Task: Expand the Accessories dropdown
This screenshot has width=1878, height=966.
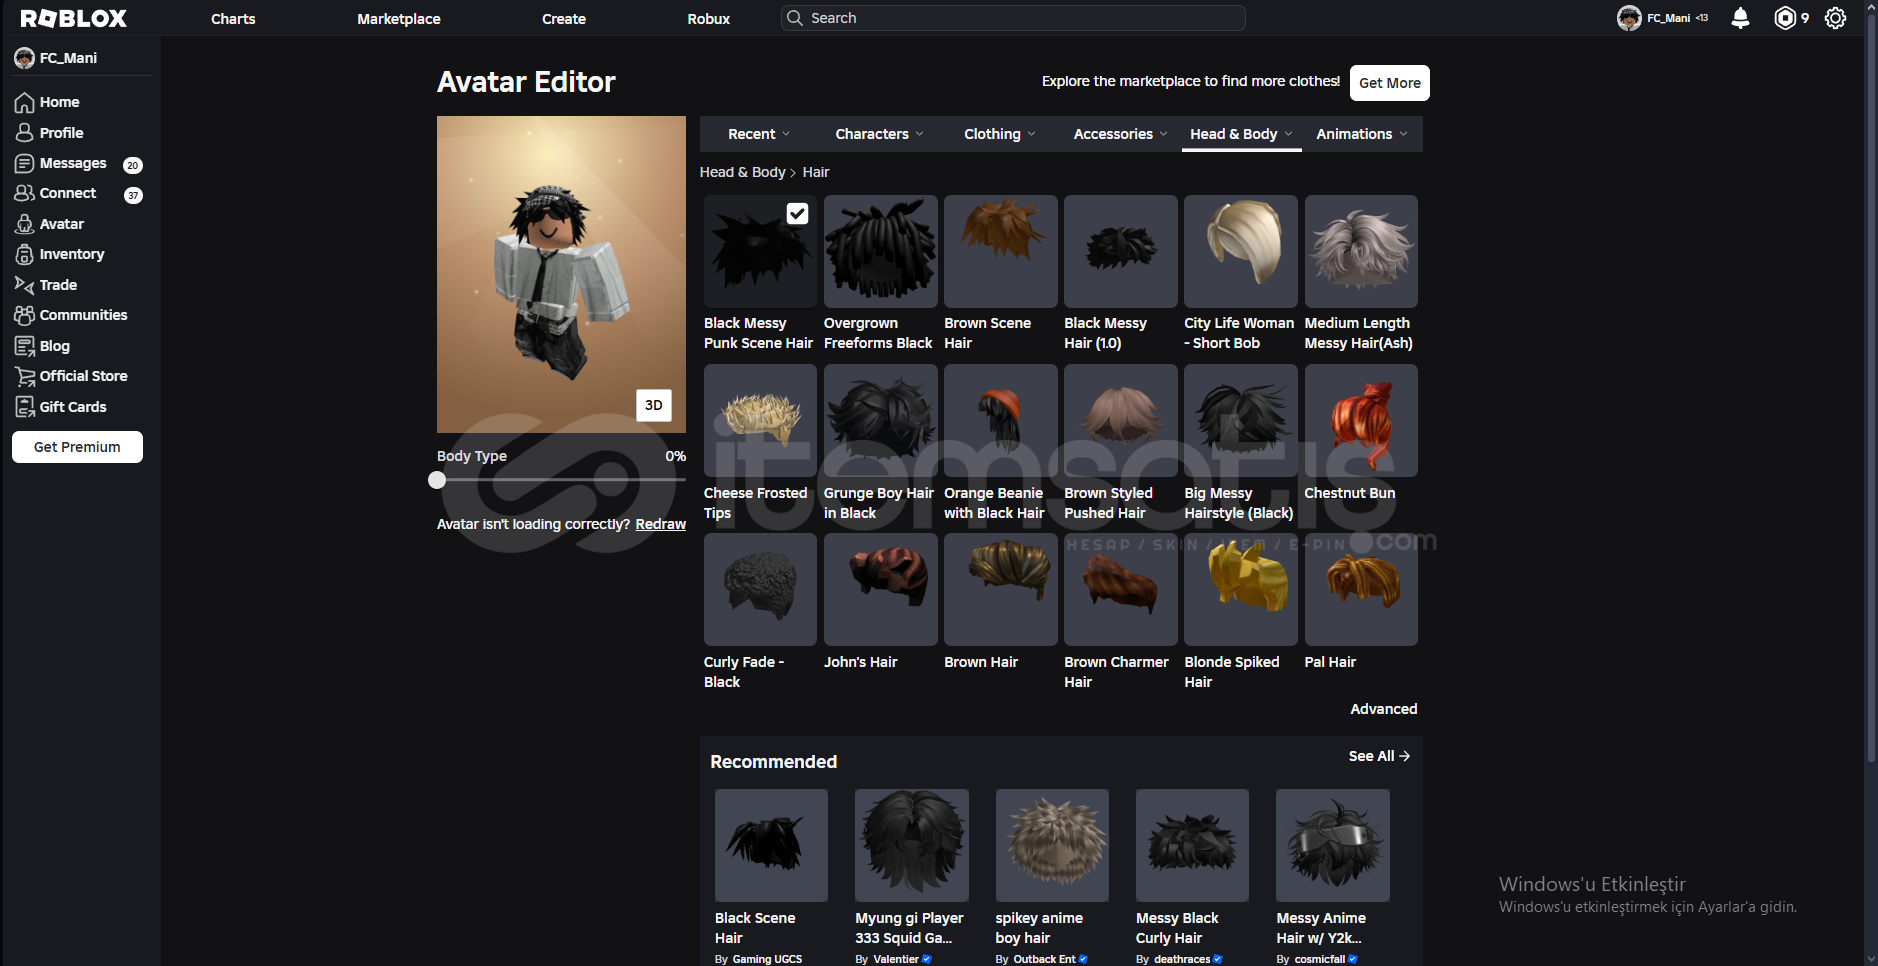Action: [x=1120, y=134]
